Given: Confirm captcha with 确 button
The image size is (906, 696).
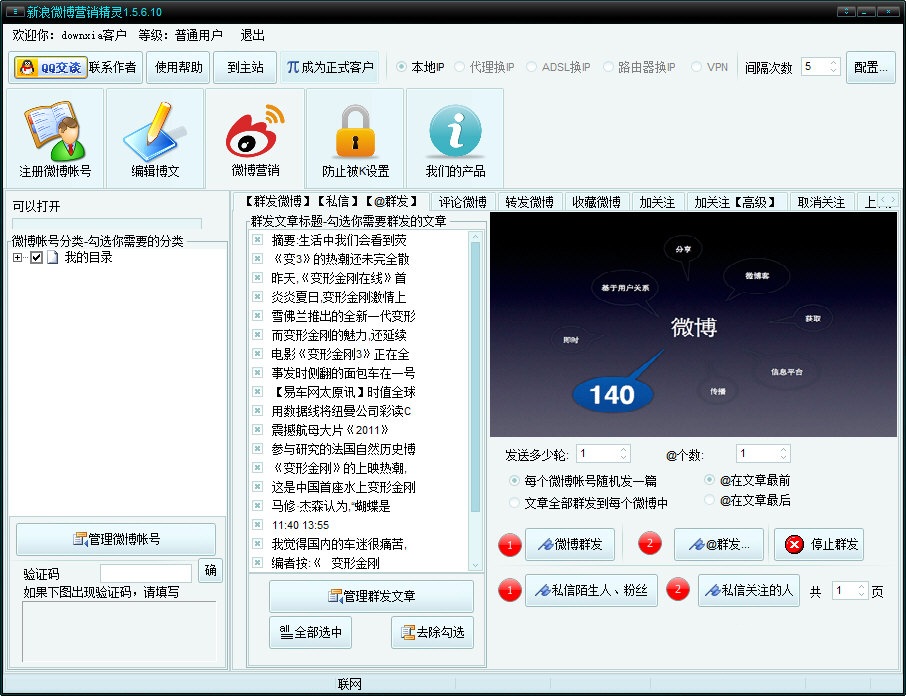Looking at the screenshot, I should point(210,571).
